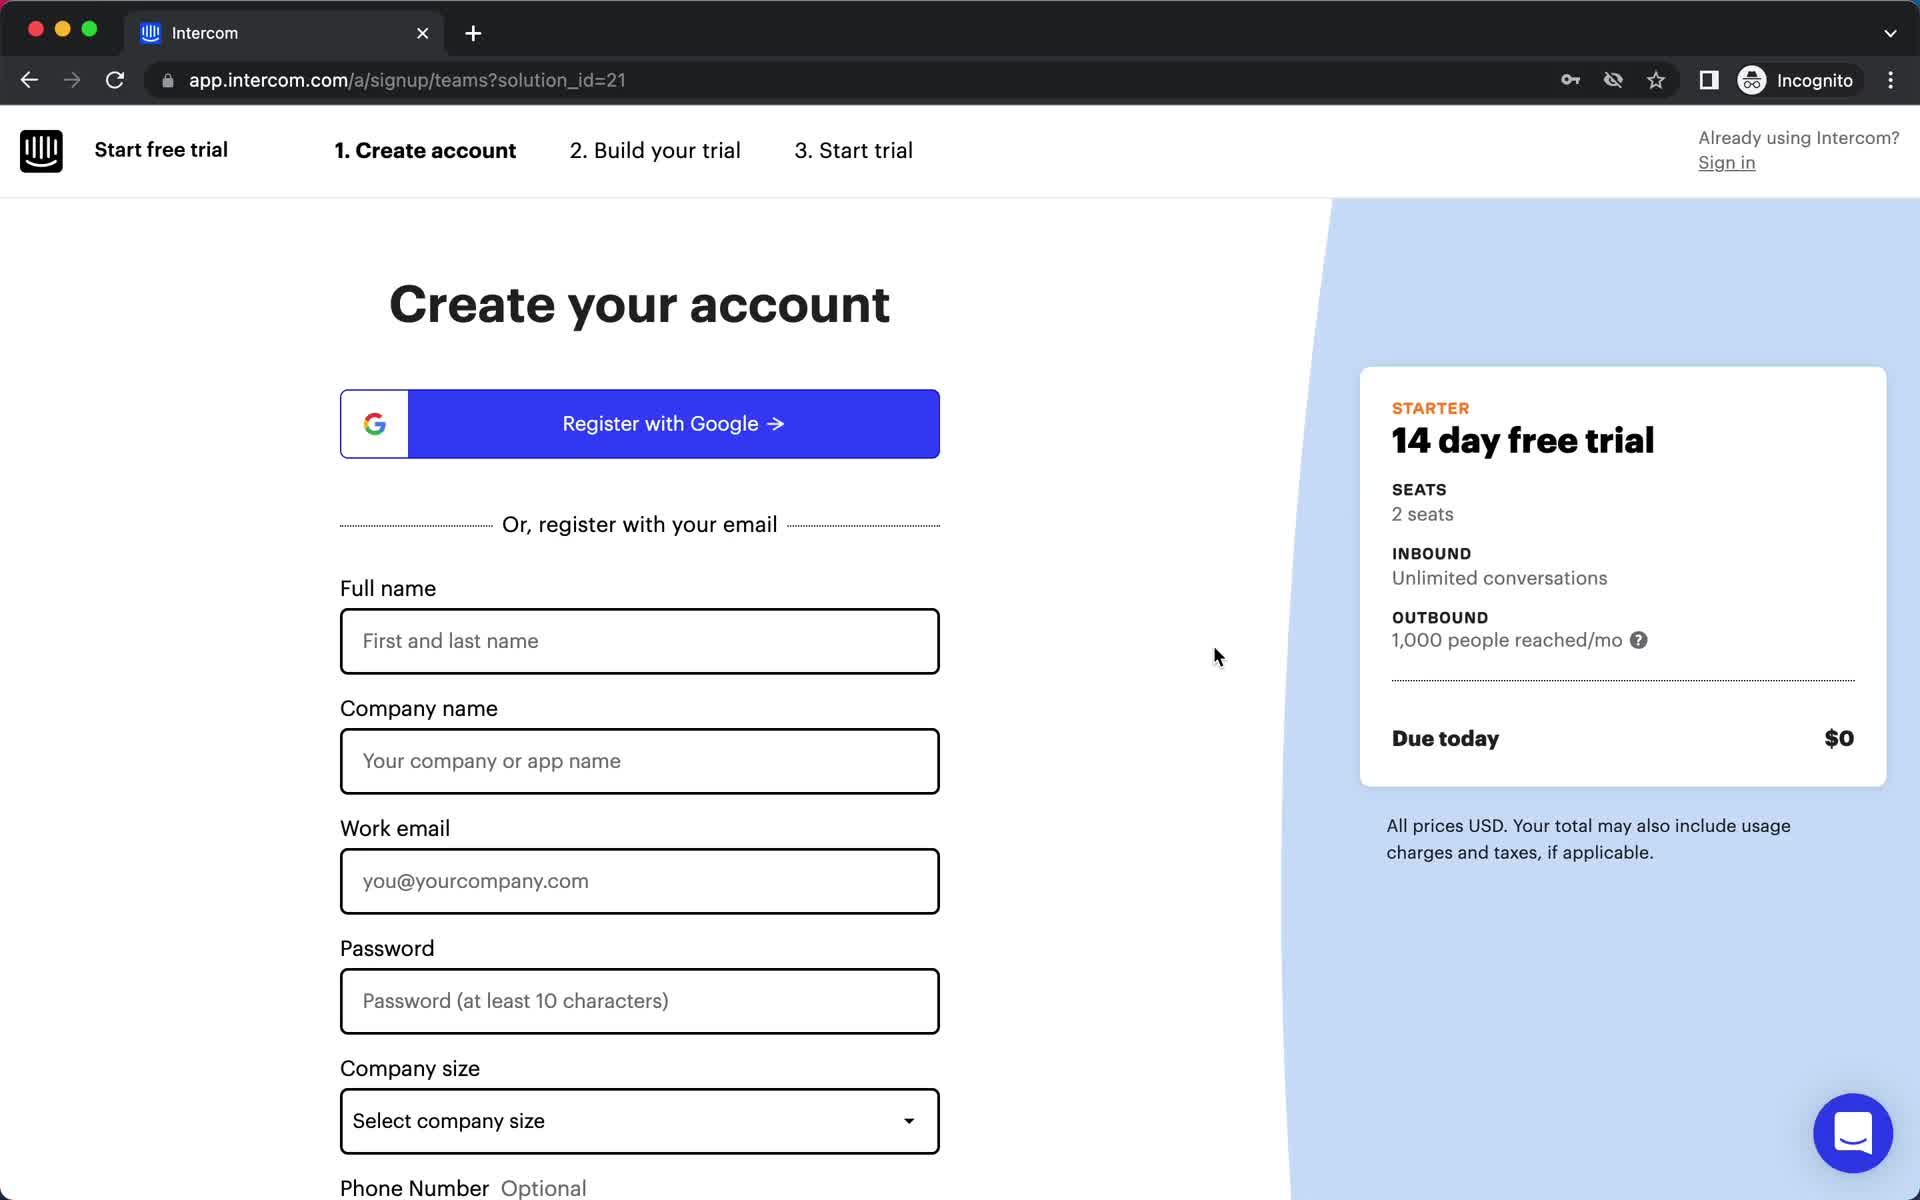Click Or, register with your email text
Screen dimensions: 1920x1200
pyautogui.click(x=639, y=525)
